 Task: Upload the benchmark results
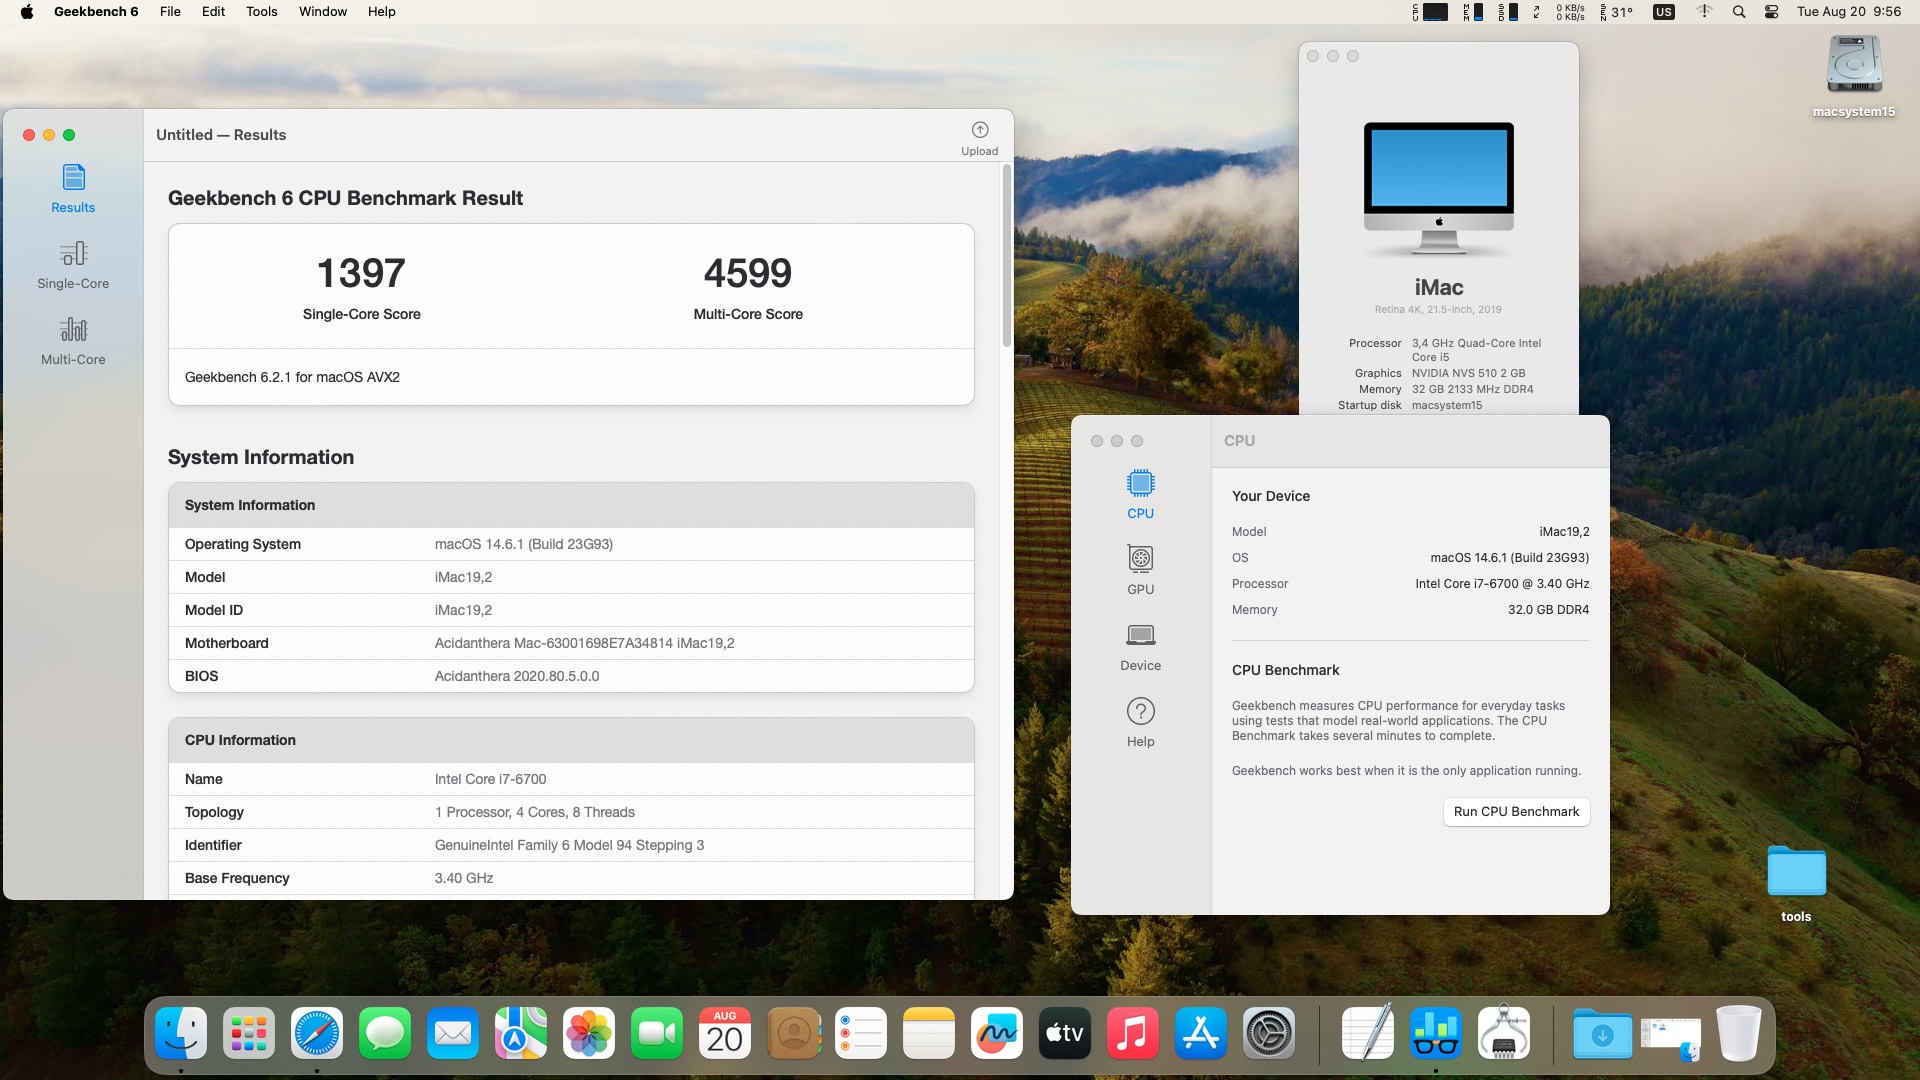tap(979, 138)
